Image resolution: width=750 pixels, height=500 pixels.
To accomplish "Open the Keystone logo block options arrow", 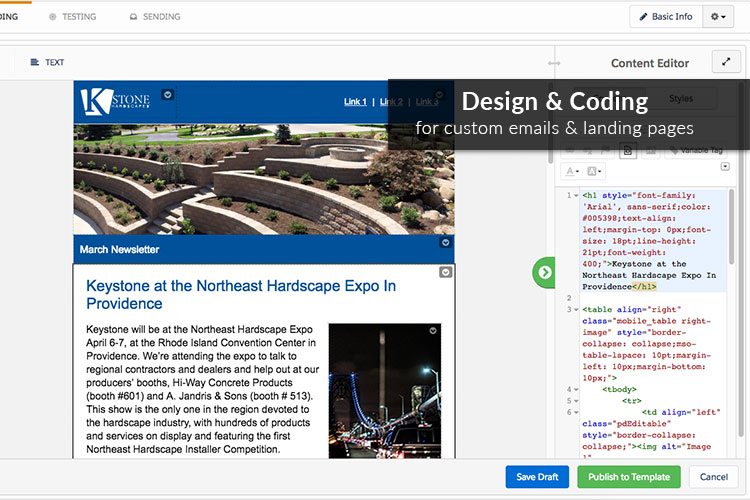I will [x=167, y=95].
